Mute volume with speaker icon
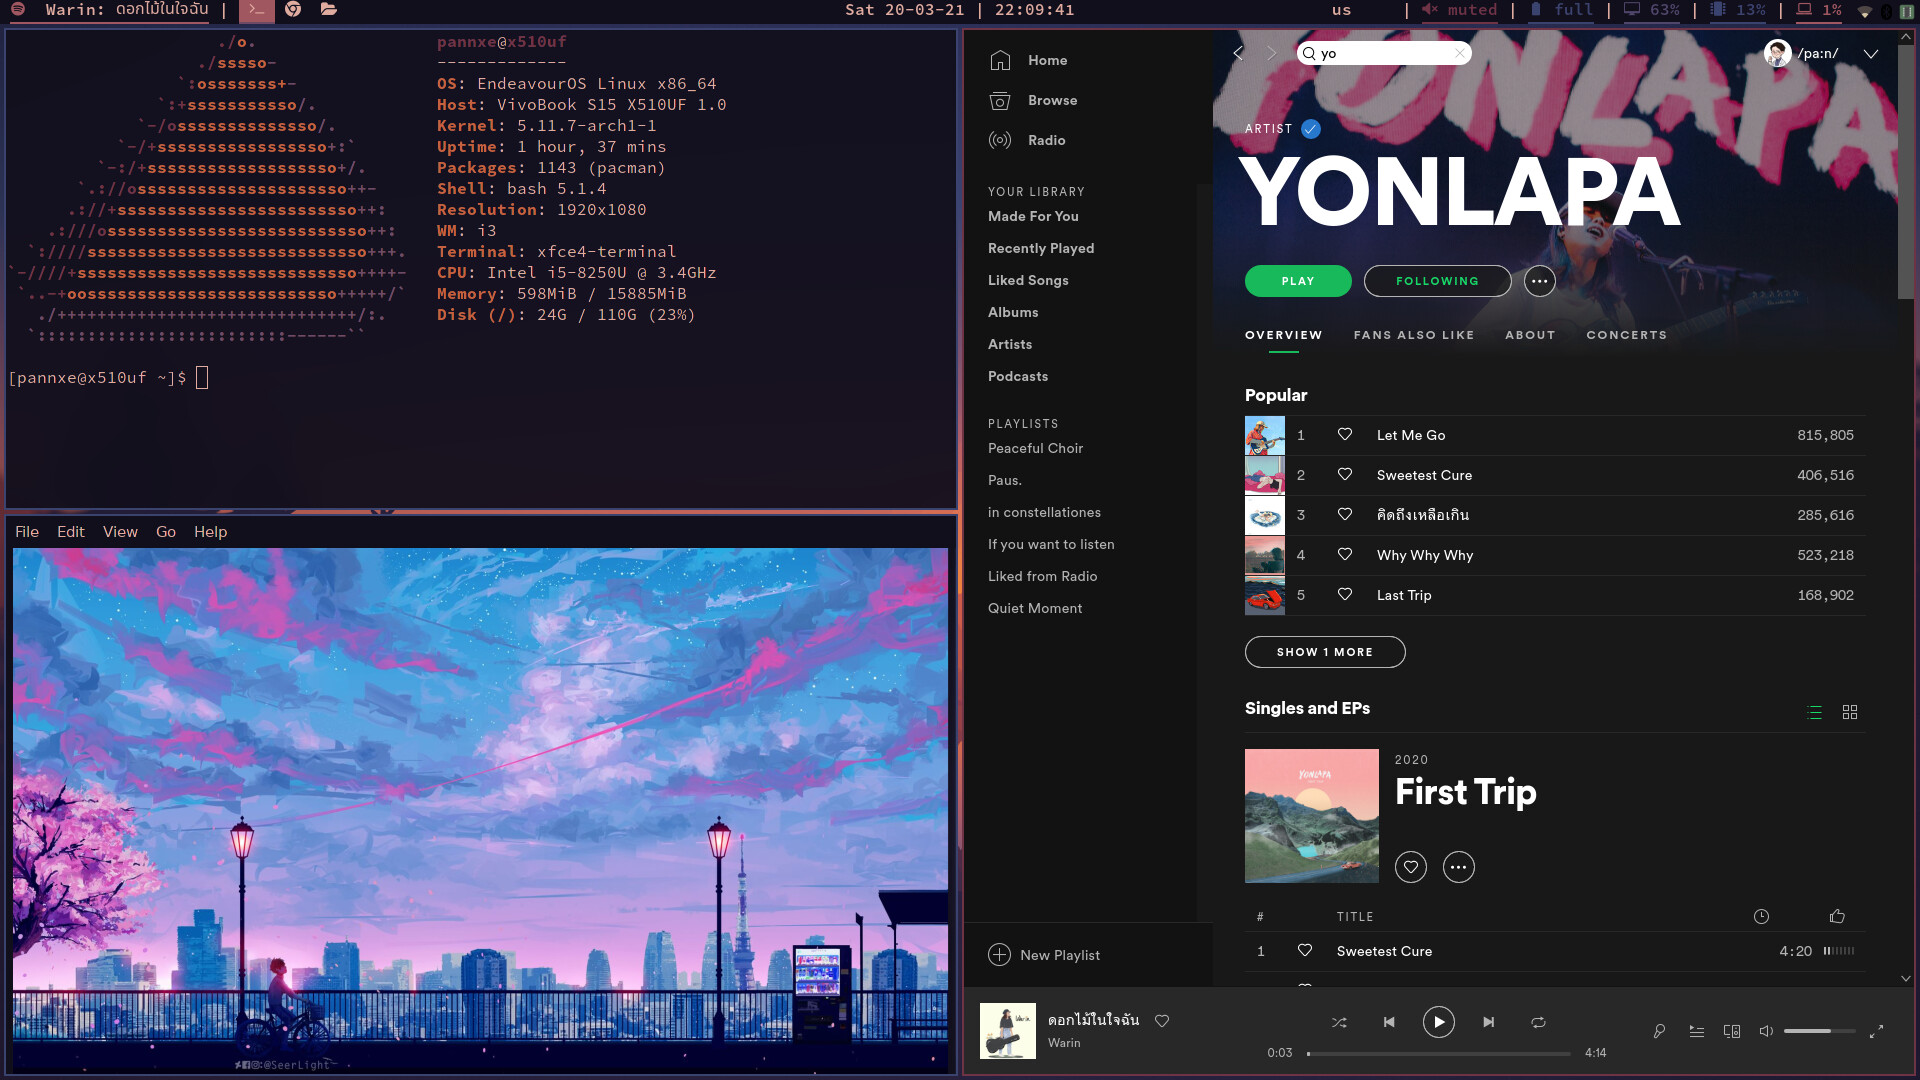 coord(1766,1031)
